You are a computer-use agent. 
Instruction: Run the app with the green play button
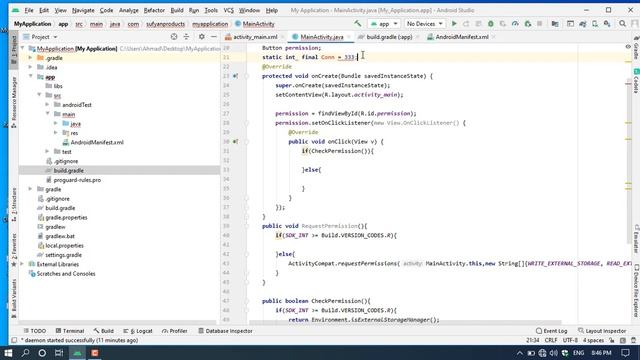pyautogui.click(x=454, y=24)
